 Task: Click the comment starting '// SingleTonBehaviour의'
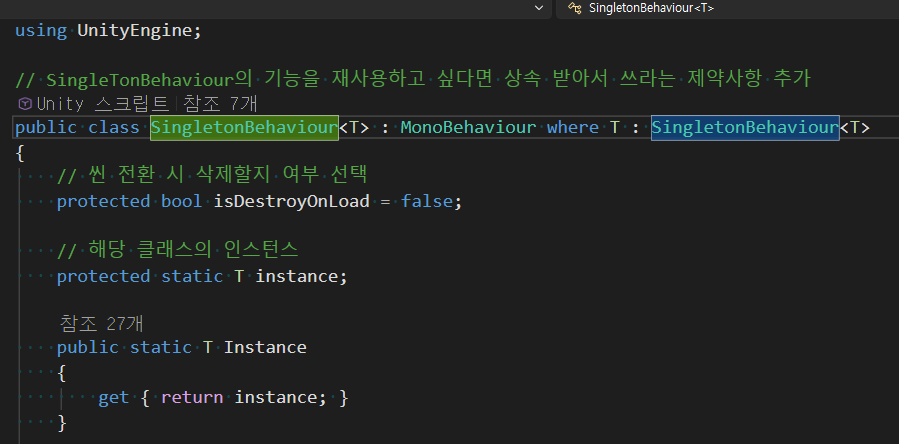click(x=413, y=79)
